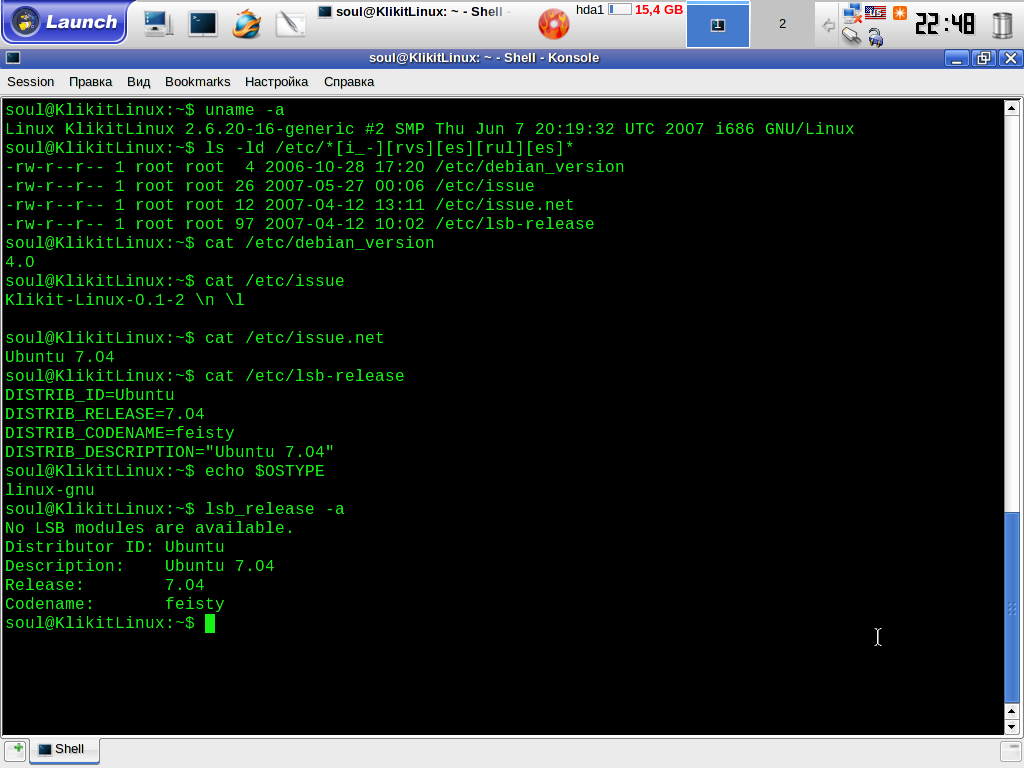Image resolution: width=1024 pixels, height=768 pixels.
Task: Click the hda1 disk usage bar
Action: 620,10
